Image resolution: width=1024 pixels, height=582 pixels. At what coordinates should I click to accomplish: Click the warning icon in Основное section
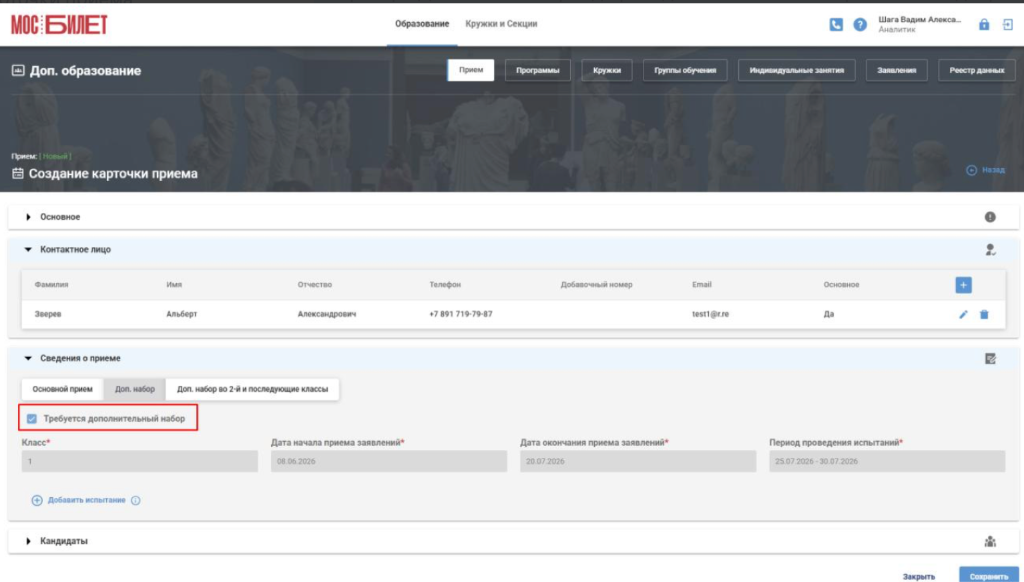(990, 217)
